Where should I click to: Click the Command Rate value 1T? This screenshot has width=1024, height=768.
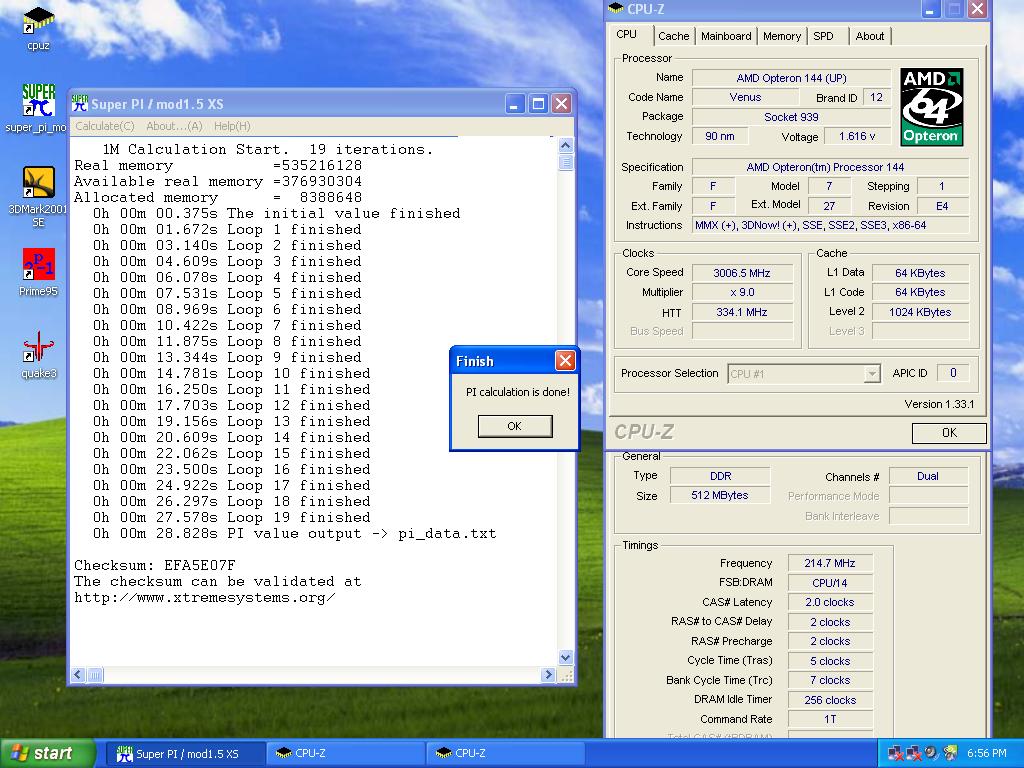[x=829, y=719]
